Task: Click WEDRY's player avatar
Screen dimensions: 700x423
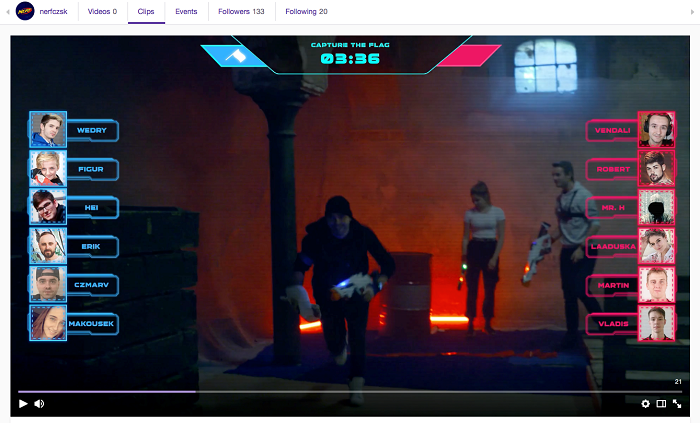Action: tap(47, 130)
